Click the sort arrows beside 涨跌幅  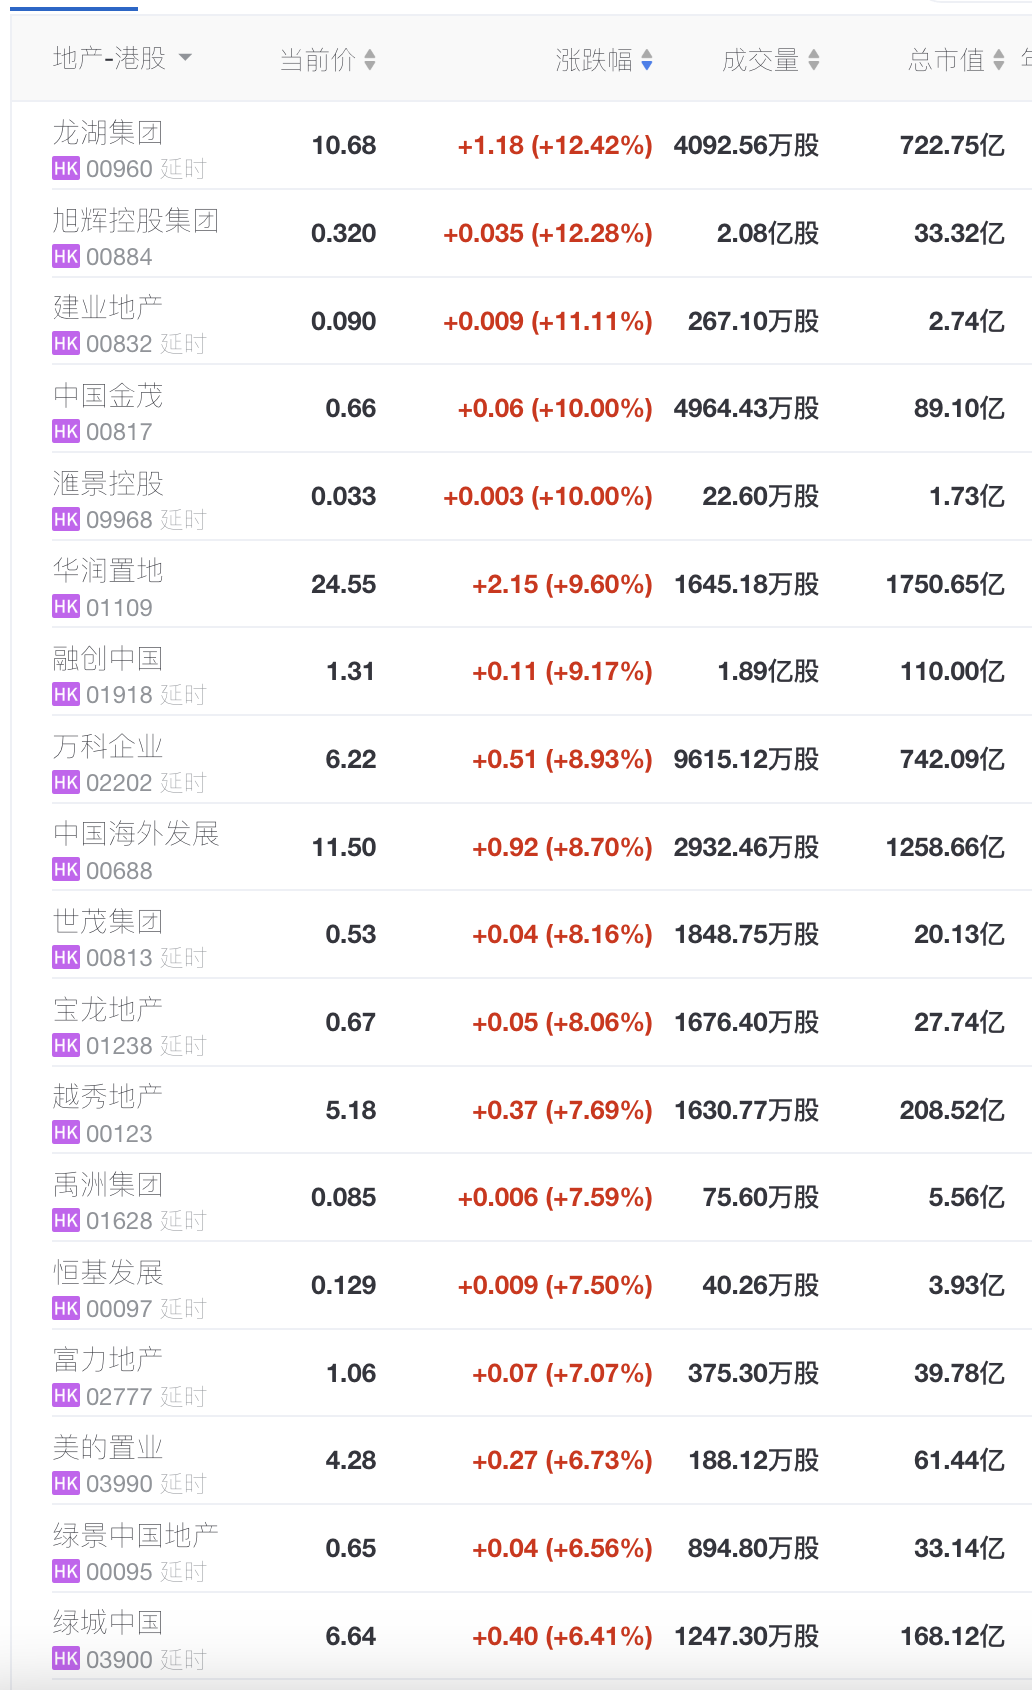tap(647, 60)
